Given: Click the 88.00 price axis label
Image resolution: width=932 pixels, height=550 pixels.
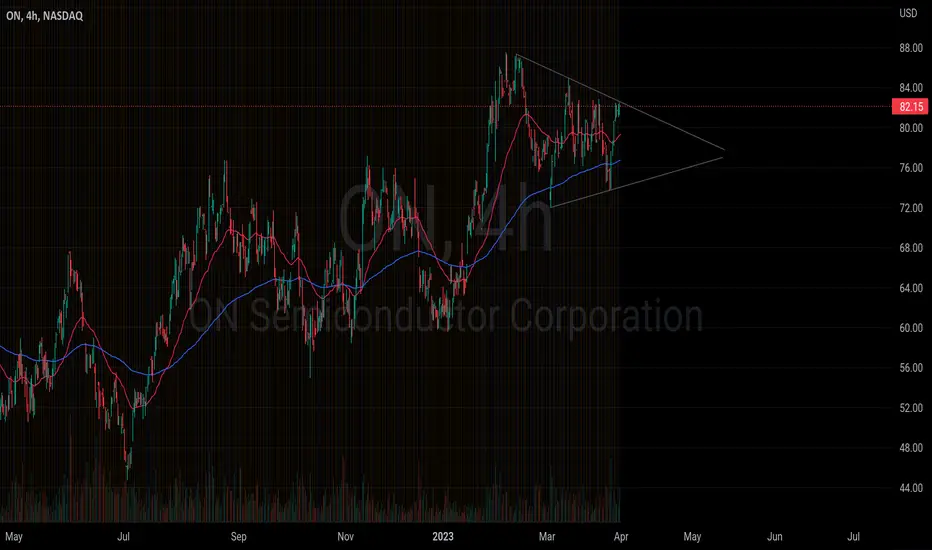Looking at the screenshot, I should coord(911,48).
